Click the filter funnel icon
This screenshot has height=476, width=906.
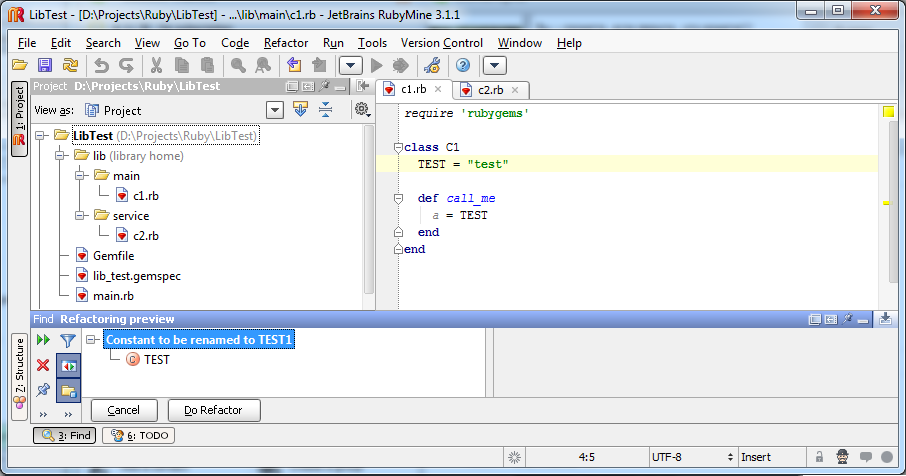click(x=68, y=340)
